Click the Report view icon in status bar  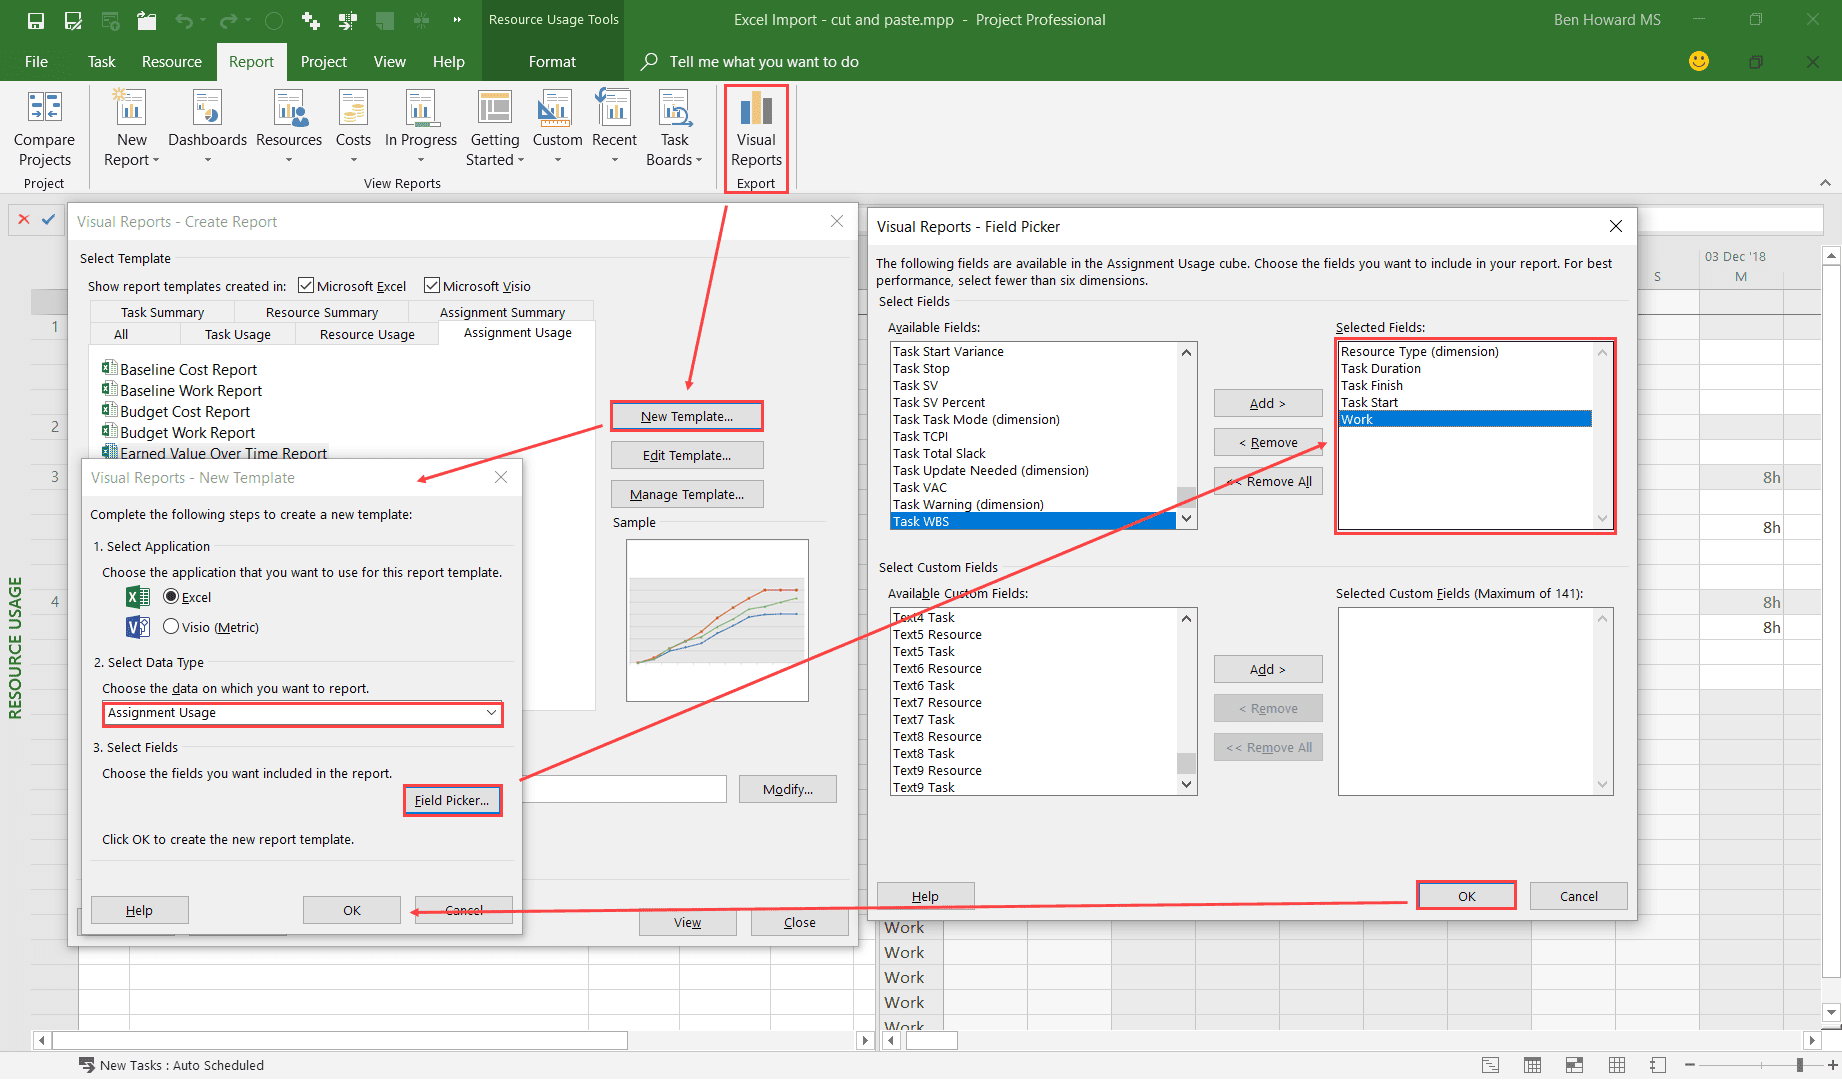1658,1065
